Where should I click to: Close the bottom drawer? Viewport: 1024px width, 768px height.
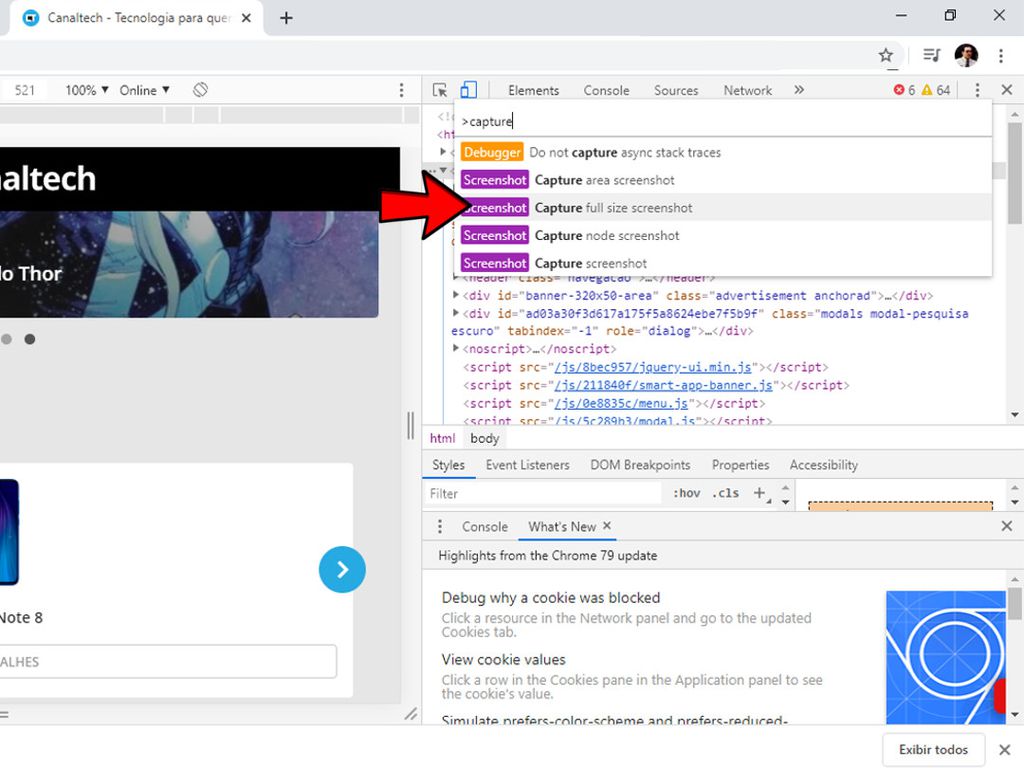(1006, 526)
